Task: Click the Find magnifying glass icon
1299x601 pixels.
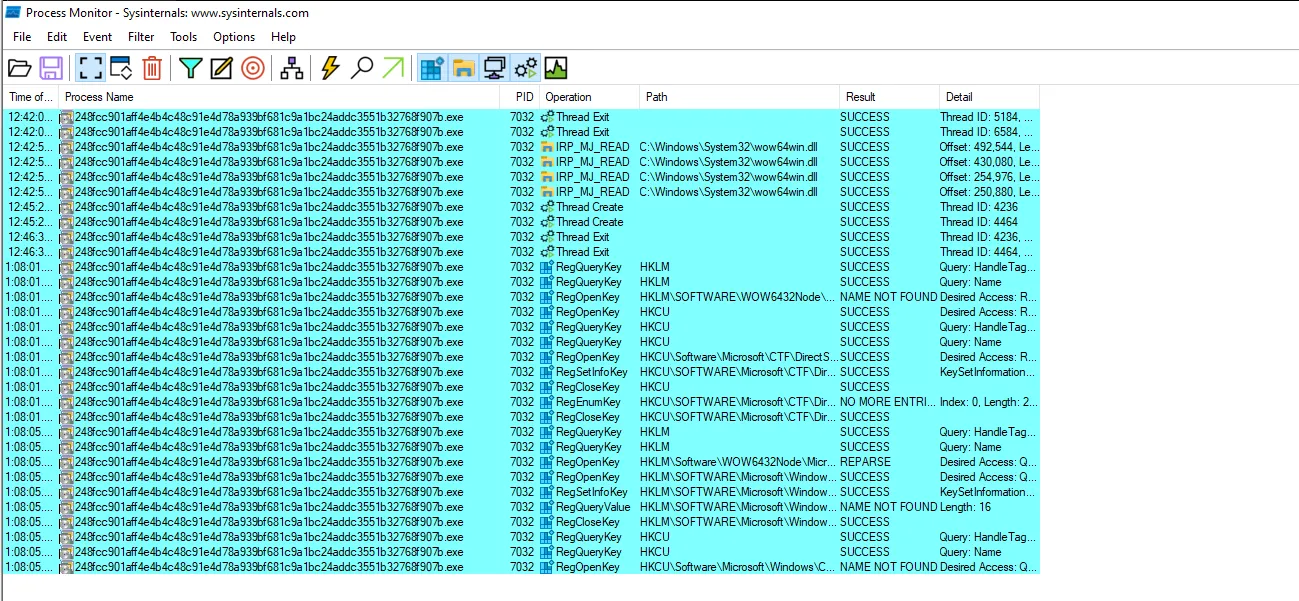Action: pyautogui.click(x=362, y=68)
